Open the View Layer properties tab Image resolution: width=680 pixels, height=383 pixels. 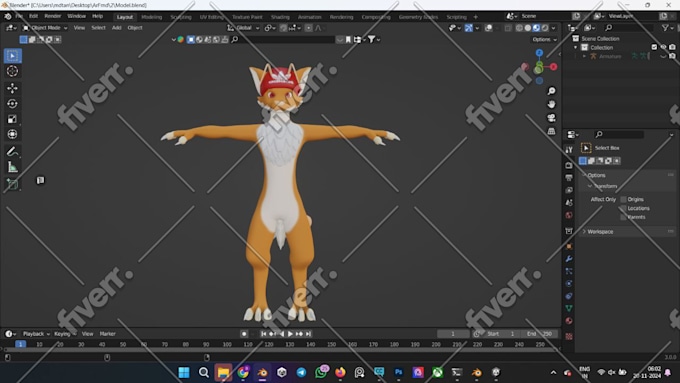pyautogui.click(x=569, y=190)
